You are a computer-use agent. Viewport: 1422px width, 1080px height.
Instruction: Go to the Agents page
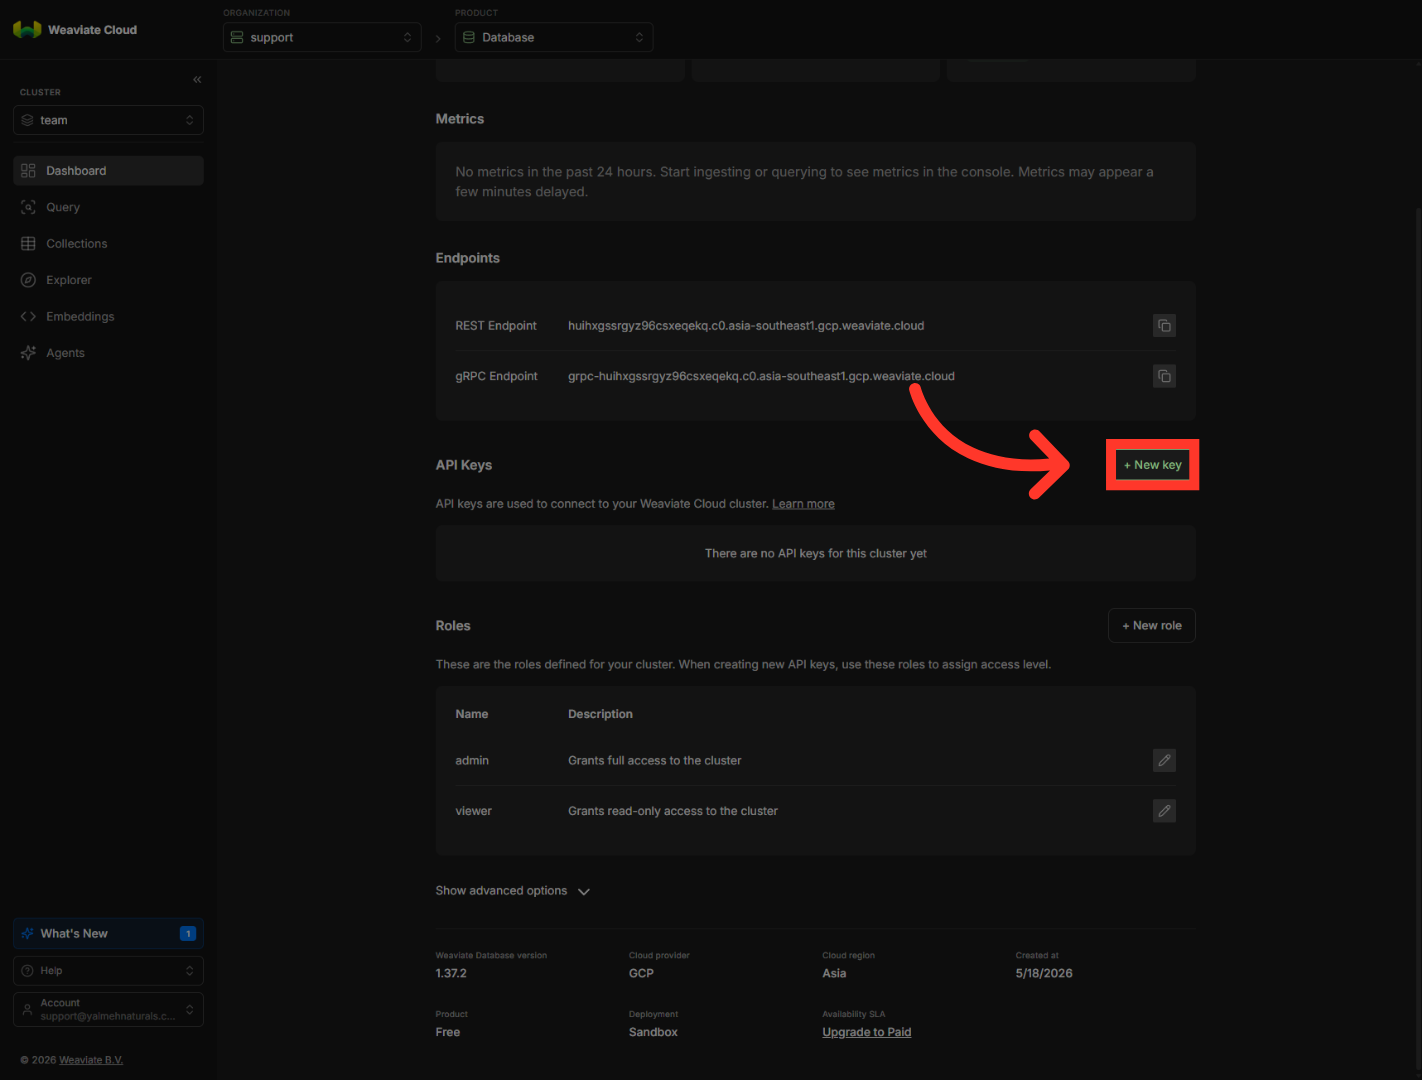pos(108,353)
